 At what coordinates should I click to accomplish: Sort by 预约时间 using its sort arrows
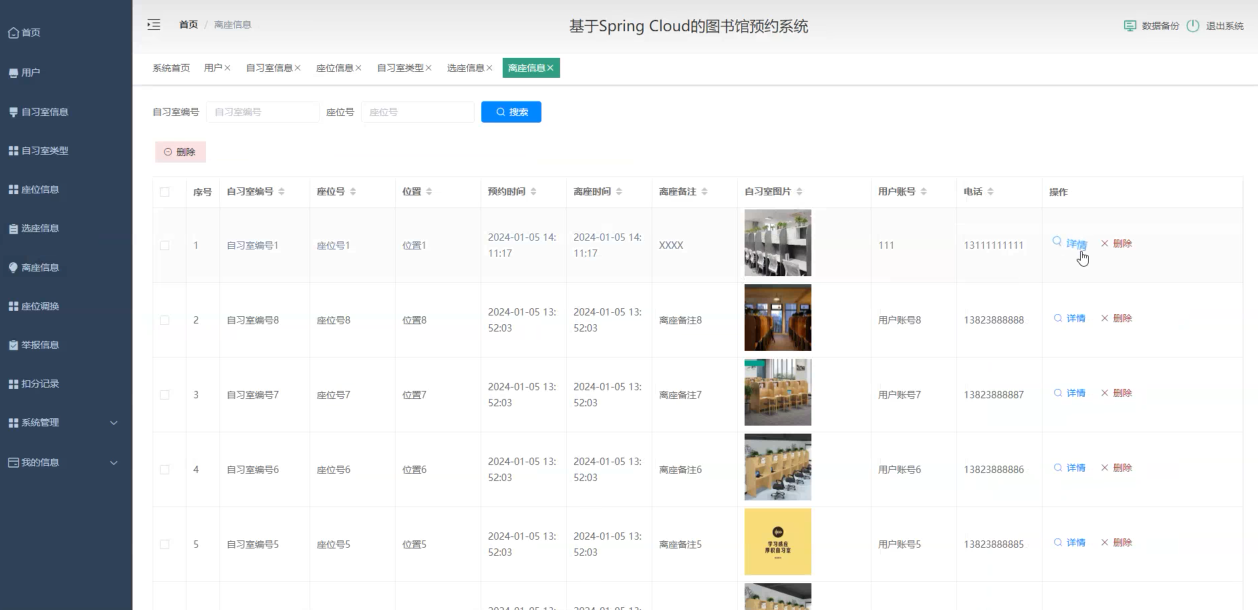coord(534,192)
